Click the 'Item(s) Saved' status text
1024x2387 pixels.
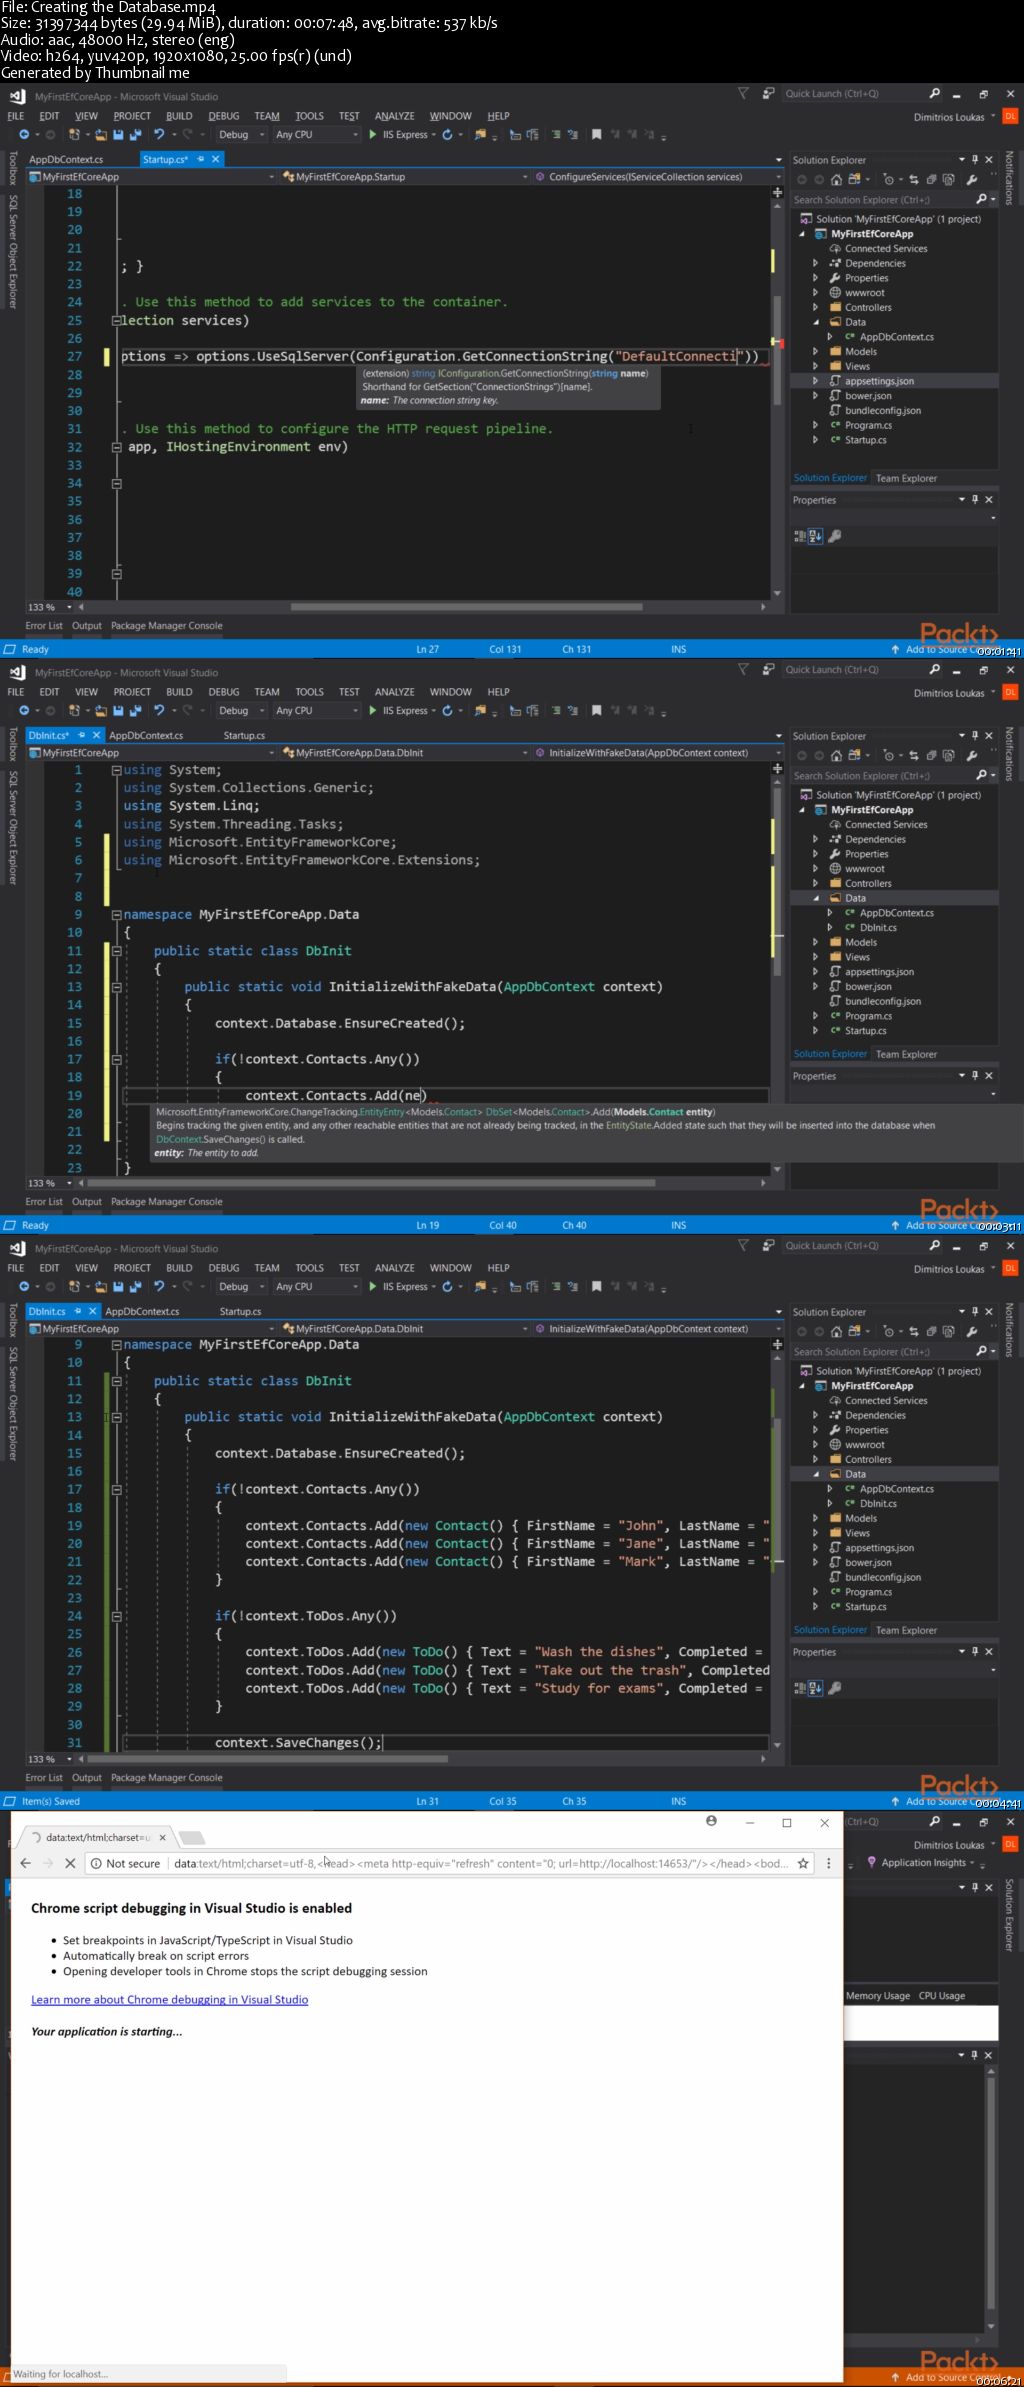51,1801
